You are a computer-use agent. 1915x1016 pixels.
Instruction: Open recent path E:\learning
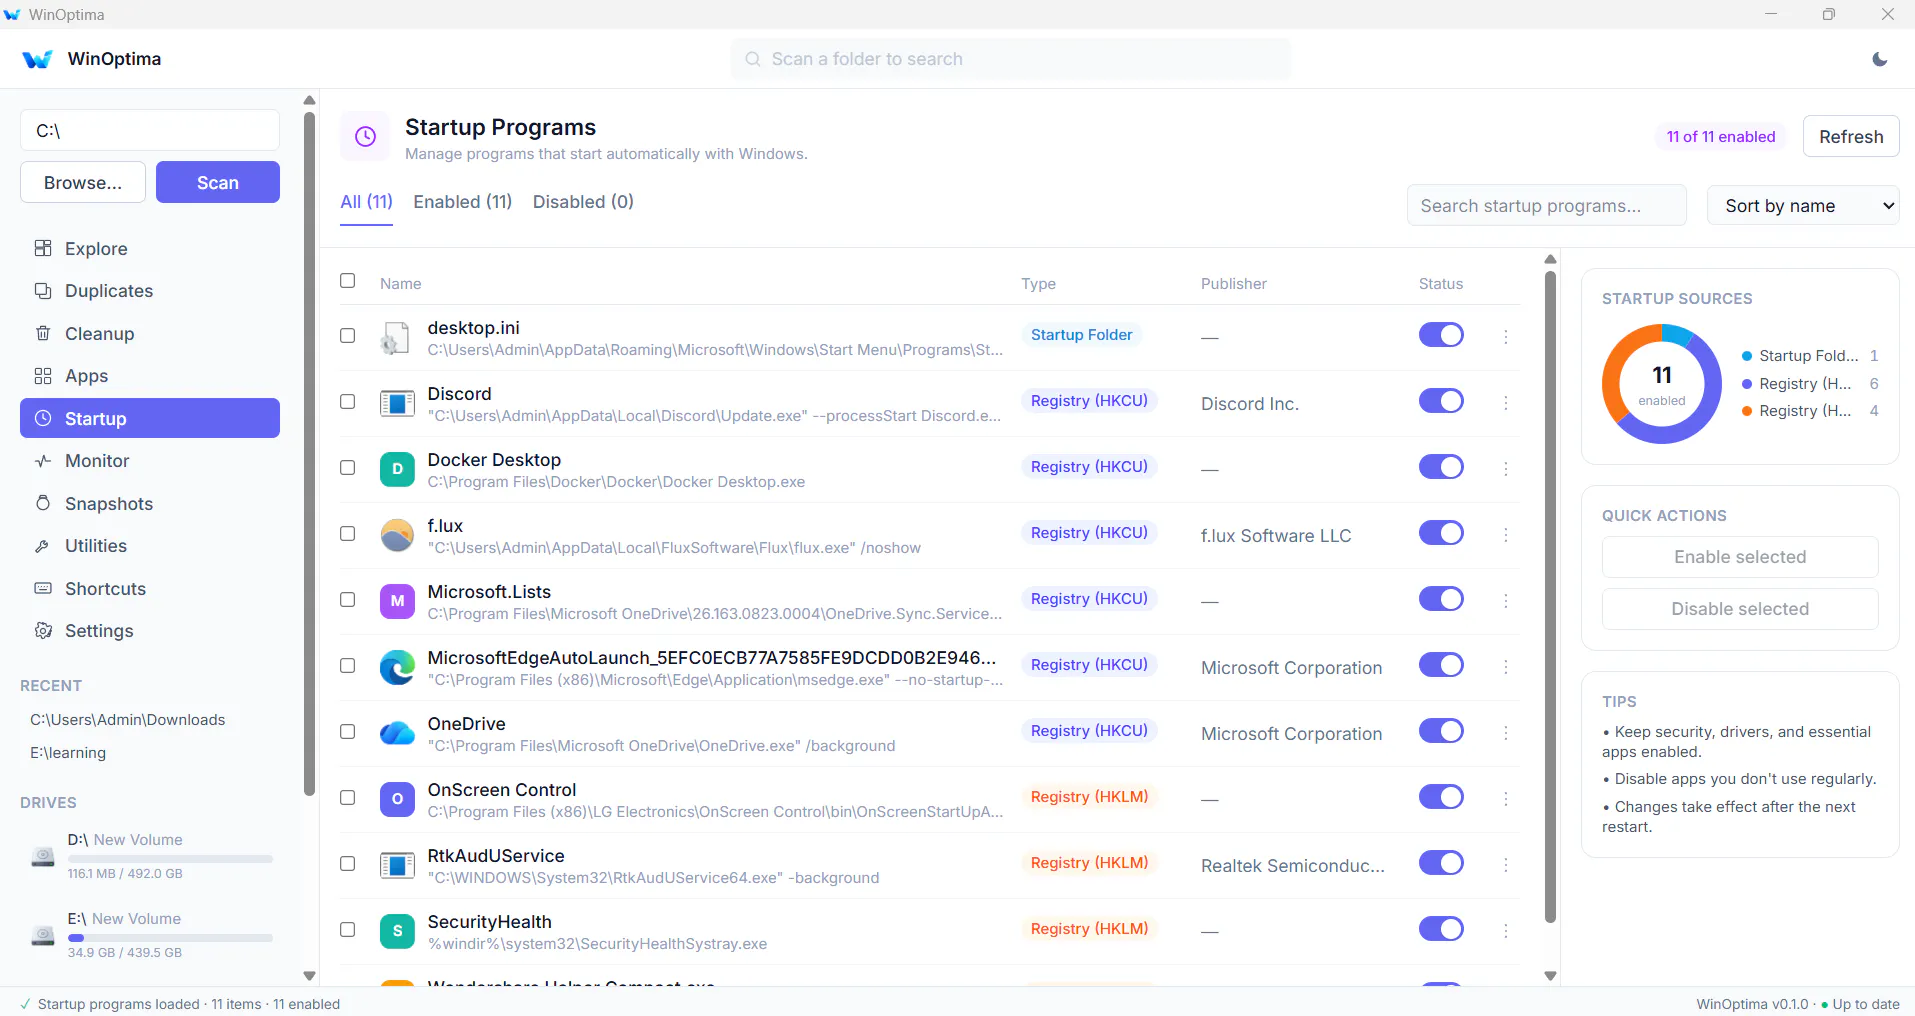(x=68, y=753)
